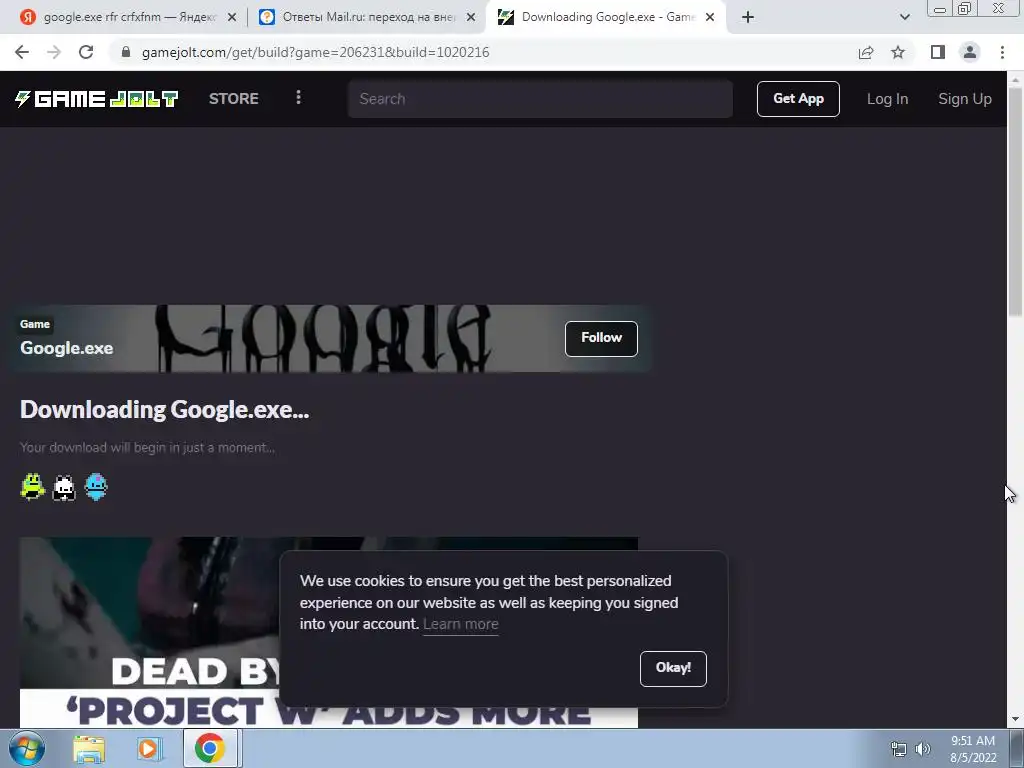Go back to the previous page
Screen dimensions: 1024x768
click(22, 52)
